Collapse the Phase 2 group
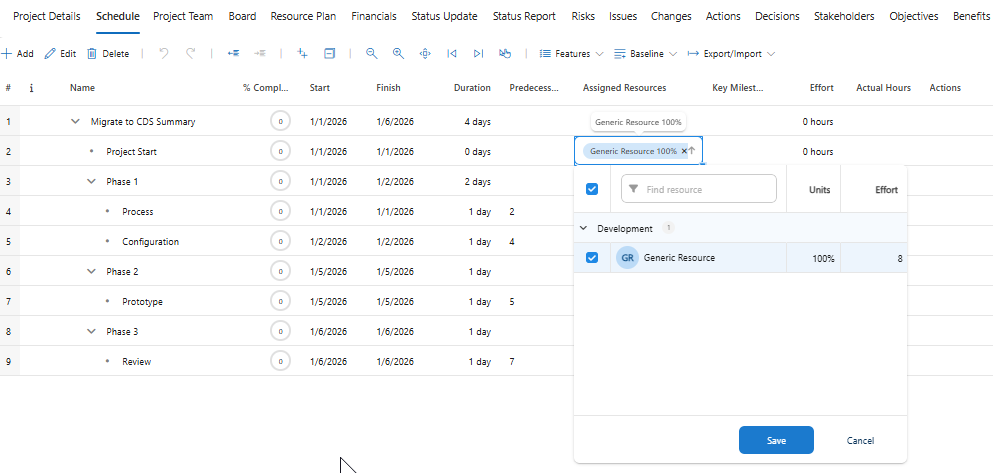 click(91, 272)
